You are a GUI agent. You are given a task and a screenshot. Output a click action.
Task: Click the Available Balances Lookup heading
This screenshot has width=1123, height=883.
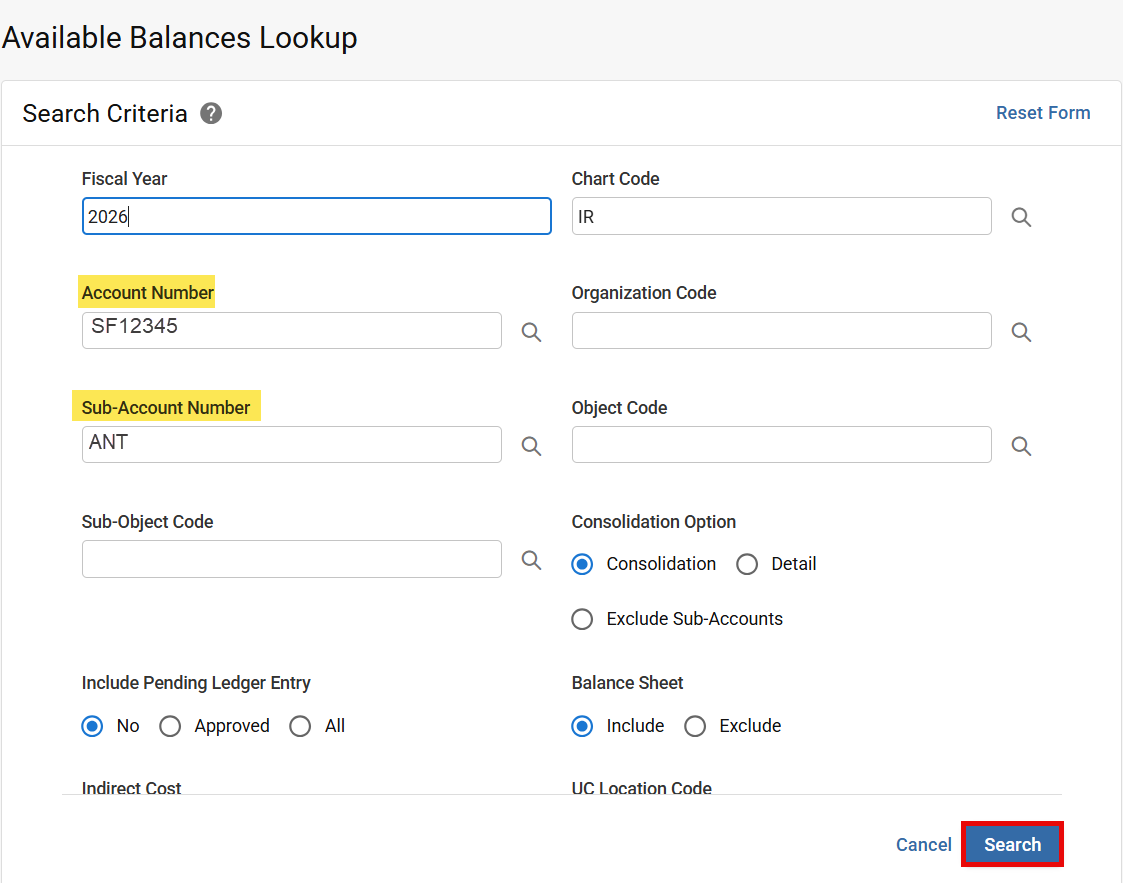pyautogui.click(x=180, y=37)
